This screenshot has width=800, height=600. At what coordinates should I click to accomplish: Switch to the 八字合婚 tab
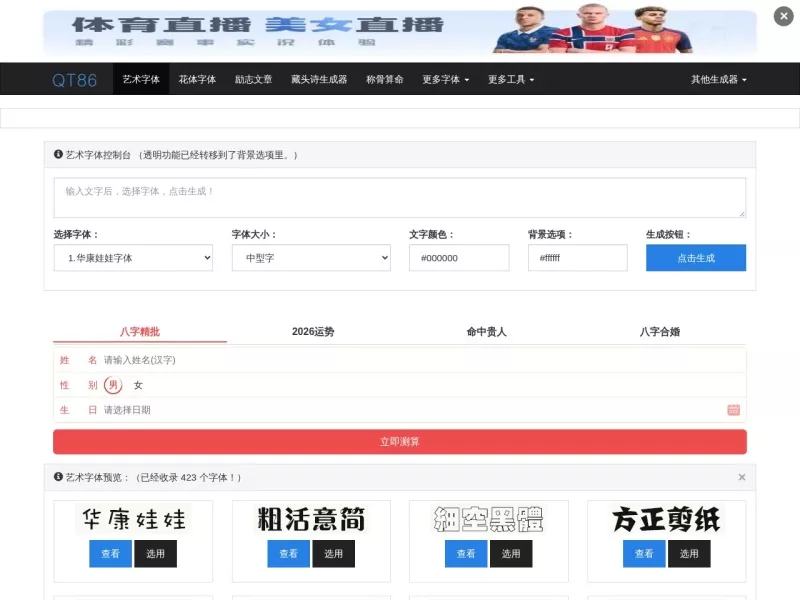pyautogui.click(x=660, y=332)
